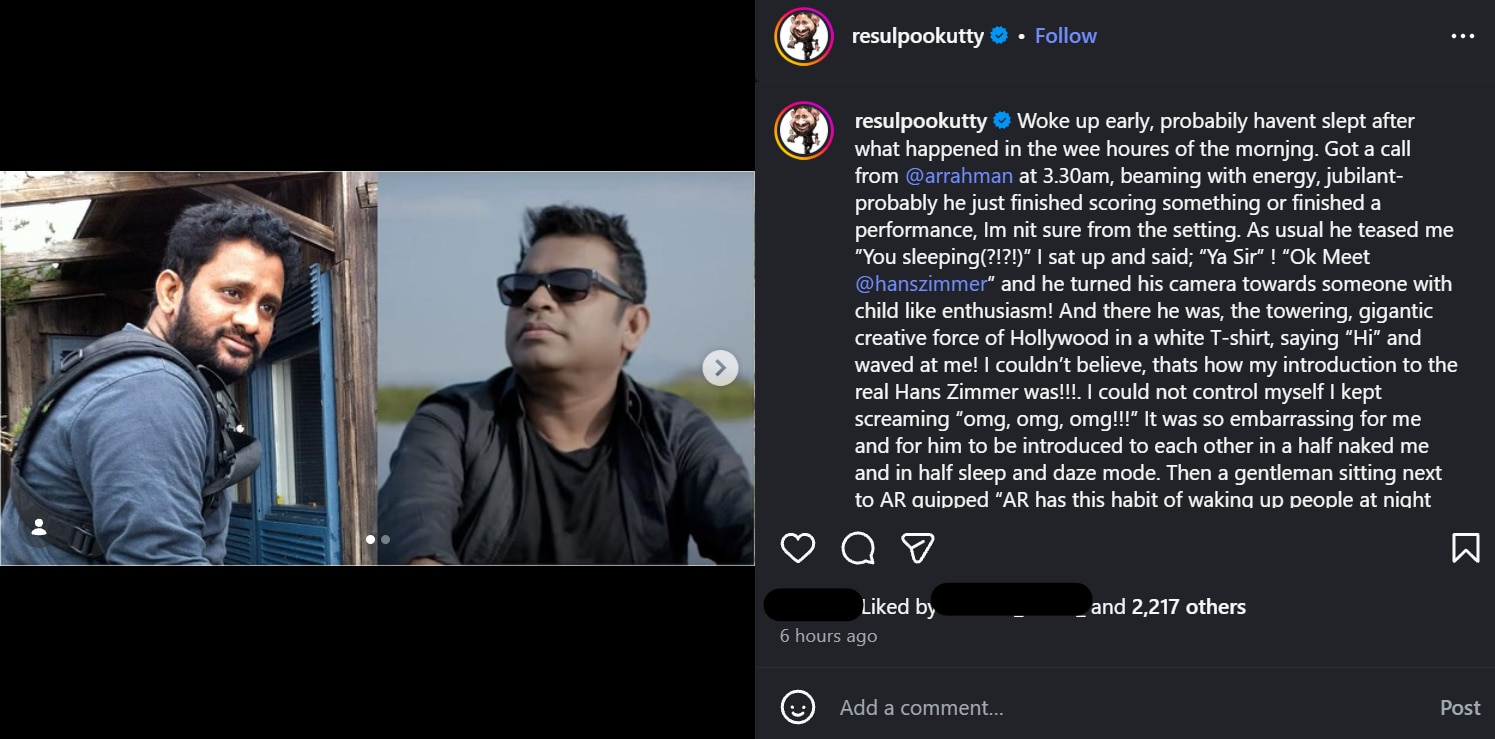Image resolution: width=1495 pixels, height=739 pixels.
Task: Open resulpookutty profile from header username
Action: (918, 36)
